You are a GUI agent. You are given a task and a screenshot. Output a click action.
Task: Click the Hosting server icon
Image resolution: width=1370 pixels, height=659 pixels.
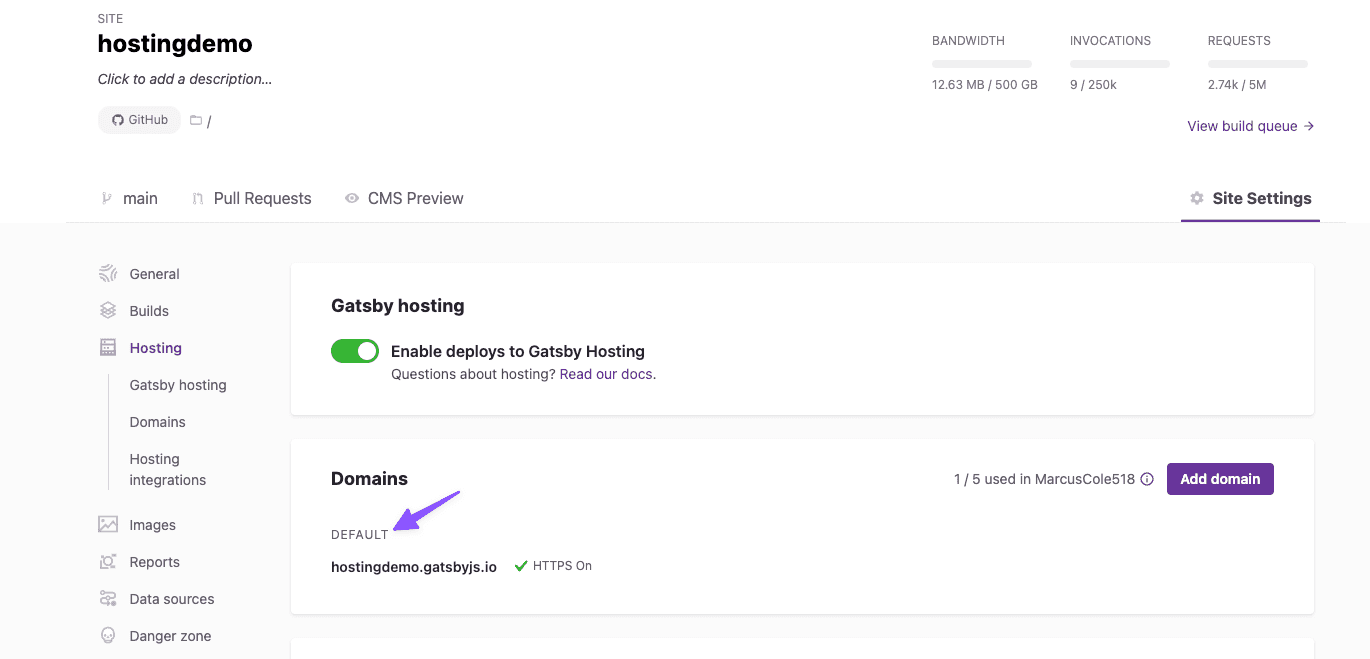[x=108, y=348]
